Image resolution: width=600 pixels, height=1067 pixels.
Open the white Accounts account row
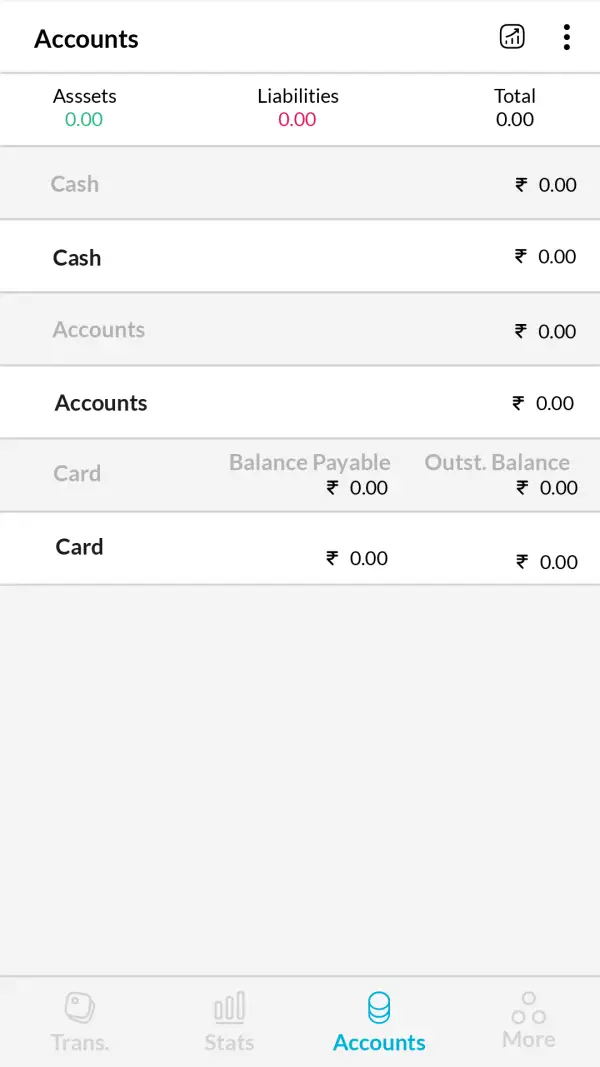click(300, 403)
